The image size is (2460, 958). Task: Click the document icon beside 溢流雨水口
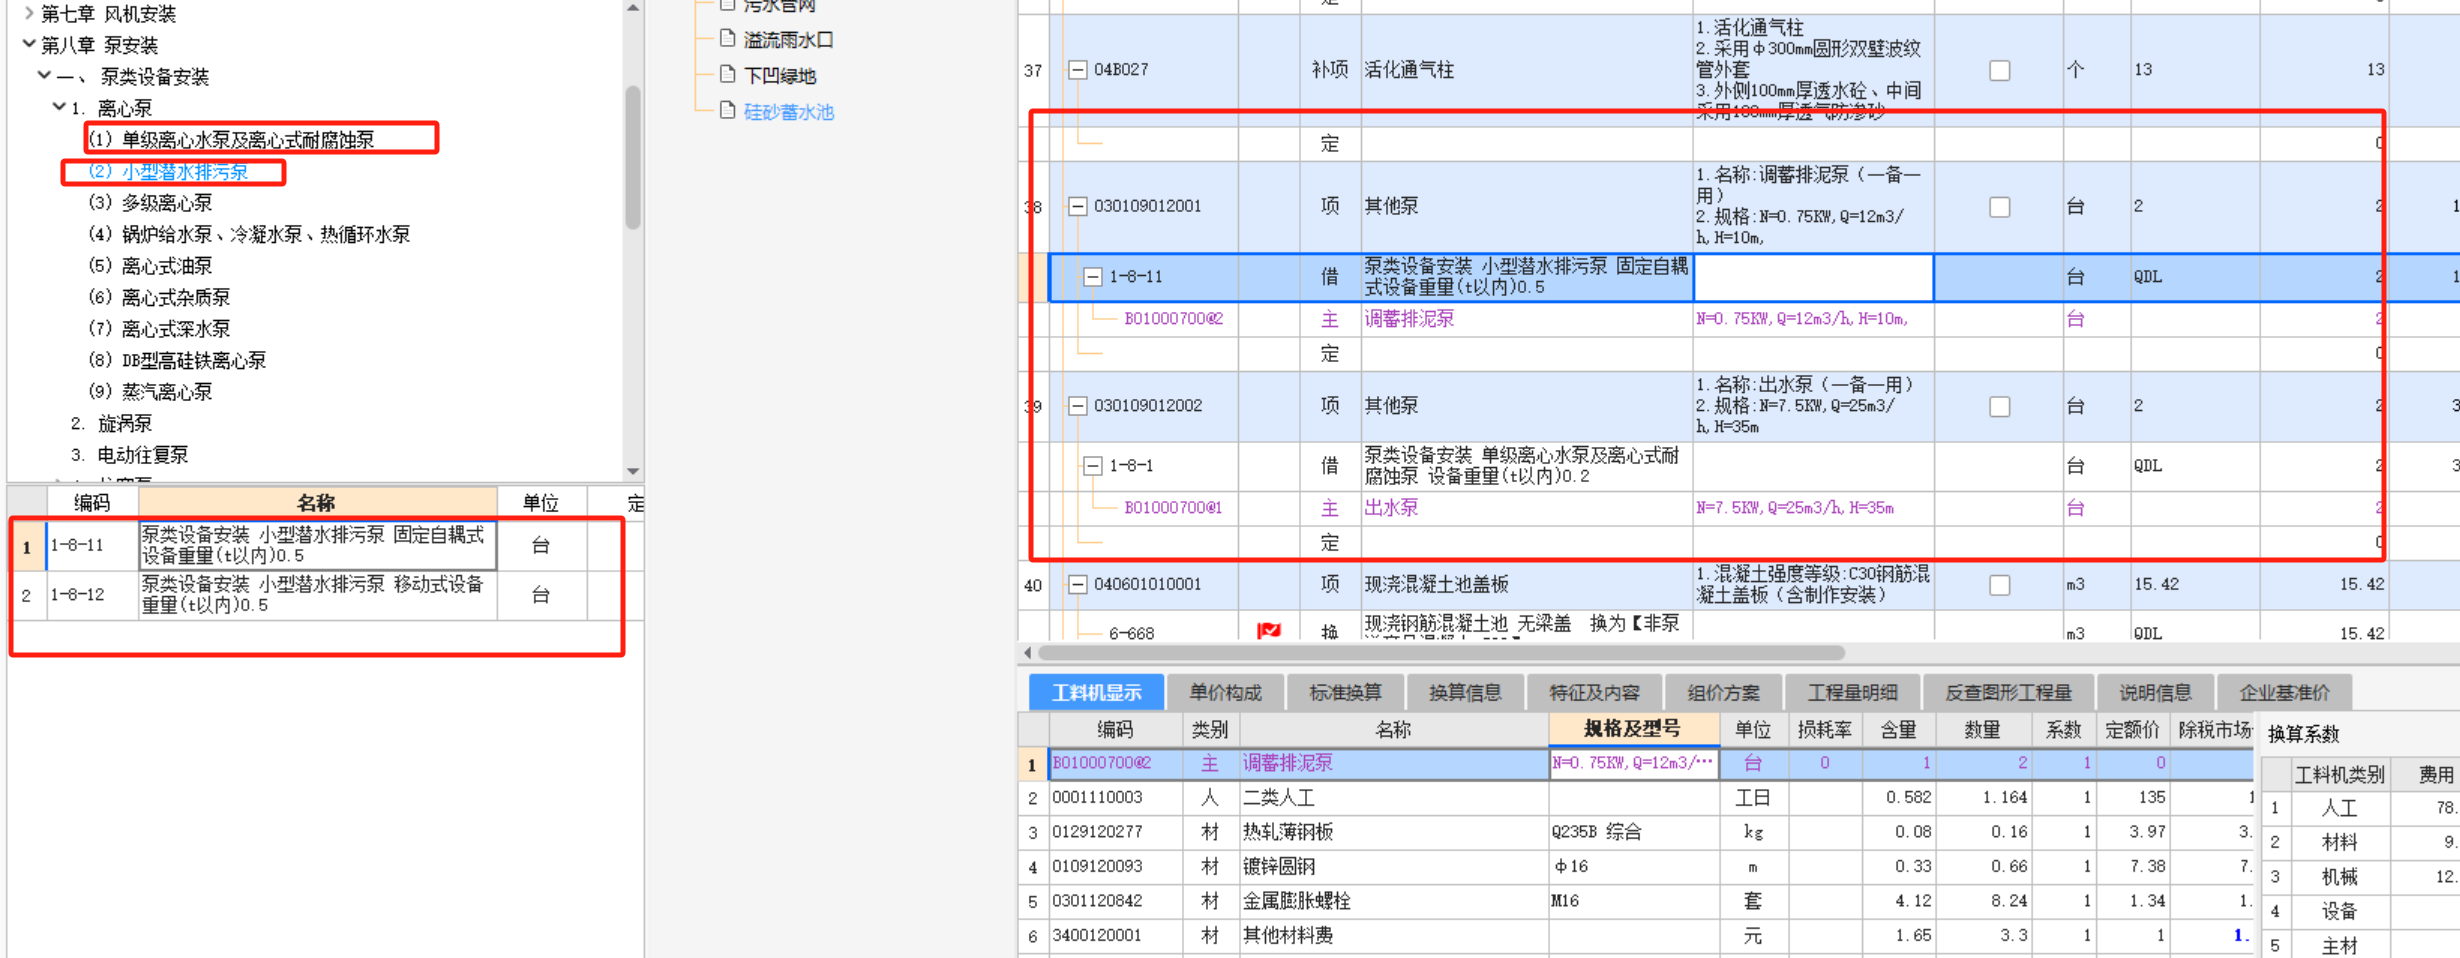click(728, 39)
